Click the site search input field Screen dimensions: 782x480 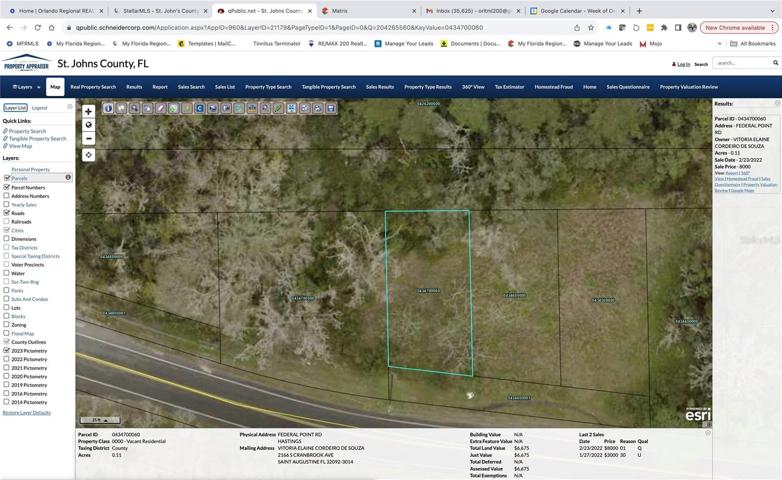click(743, 63)
